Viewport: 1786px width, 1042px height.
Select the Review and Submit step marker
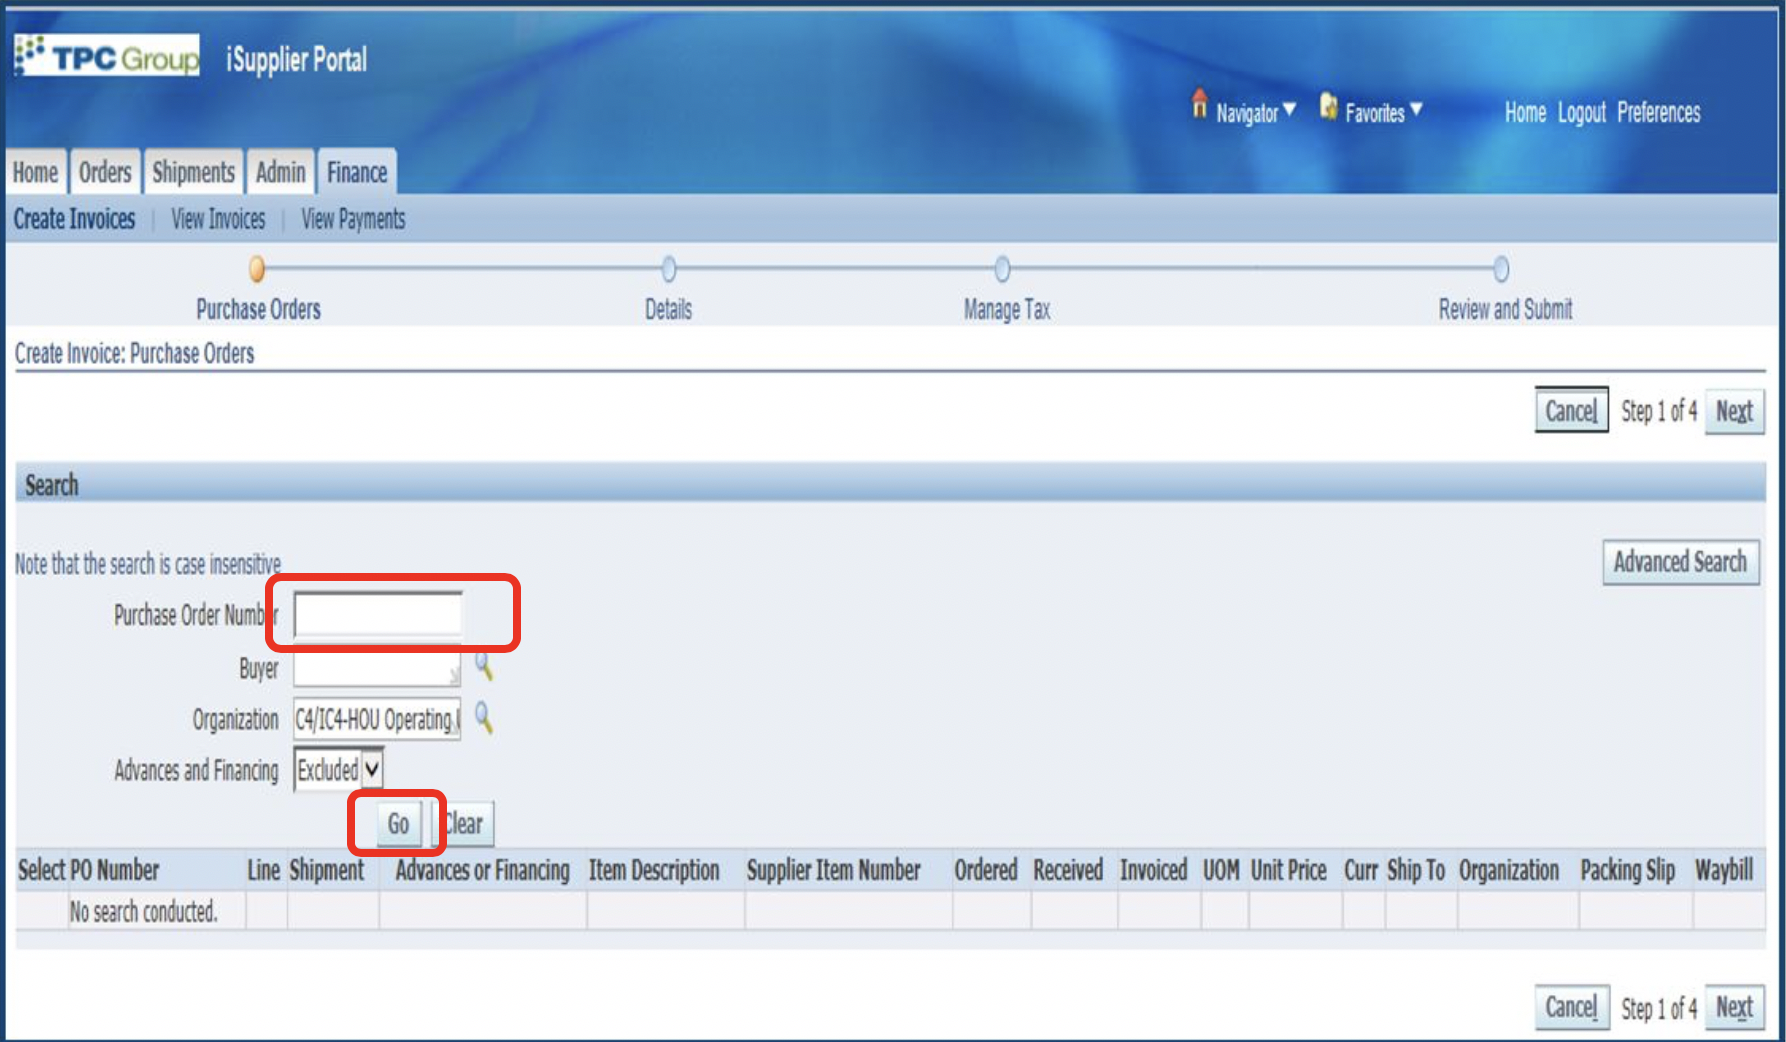(x=1501, y=269)
